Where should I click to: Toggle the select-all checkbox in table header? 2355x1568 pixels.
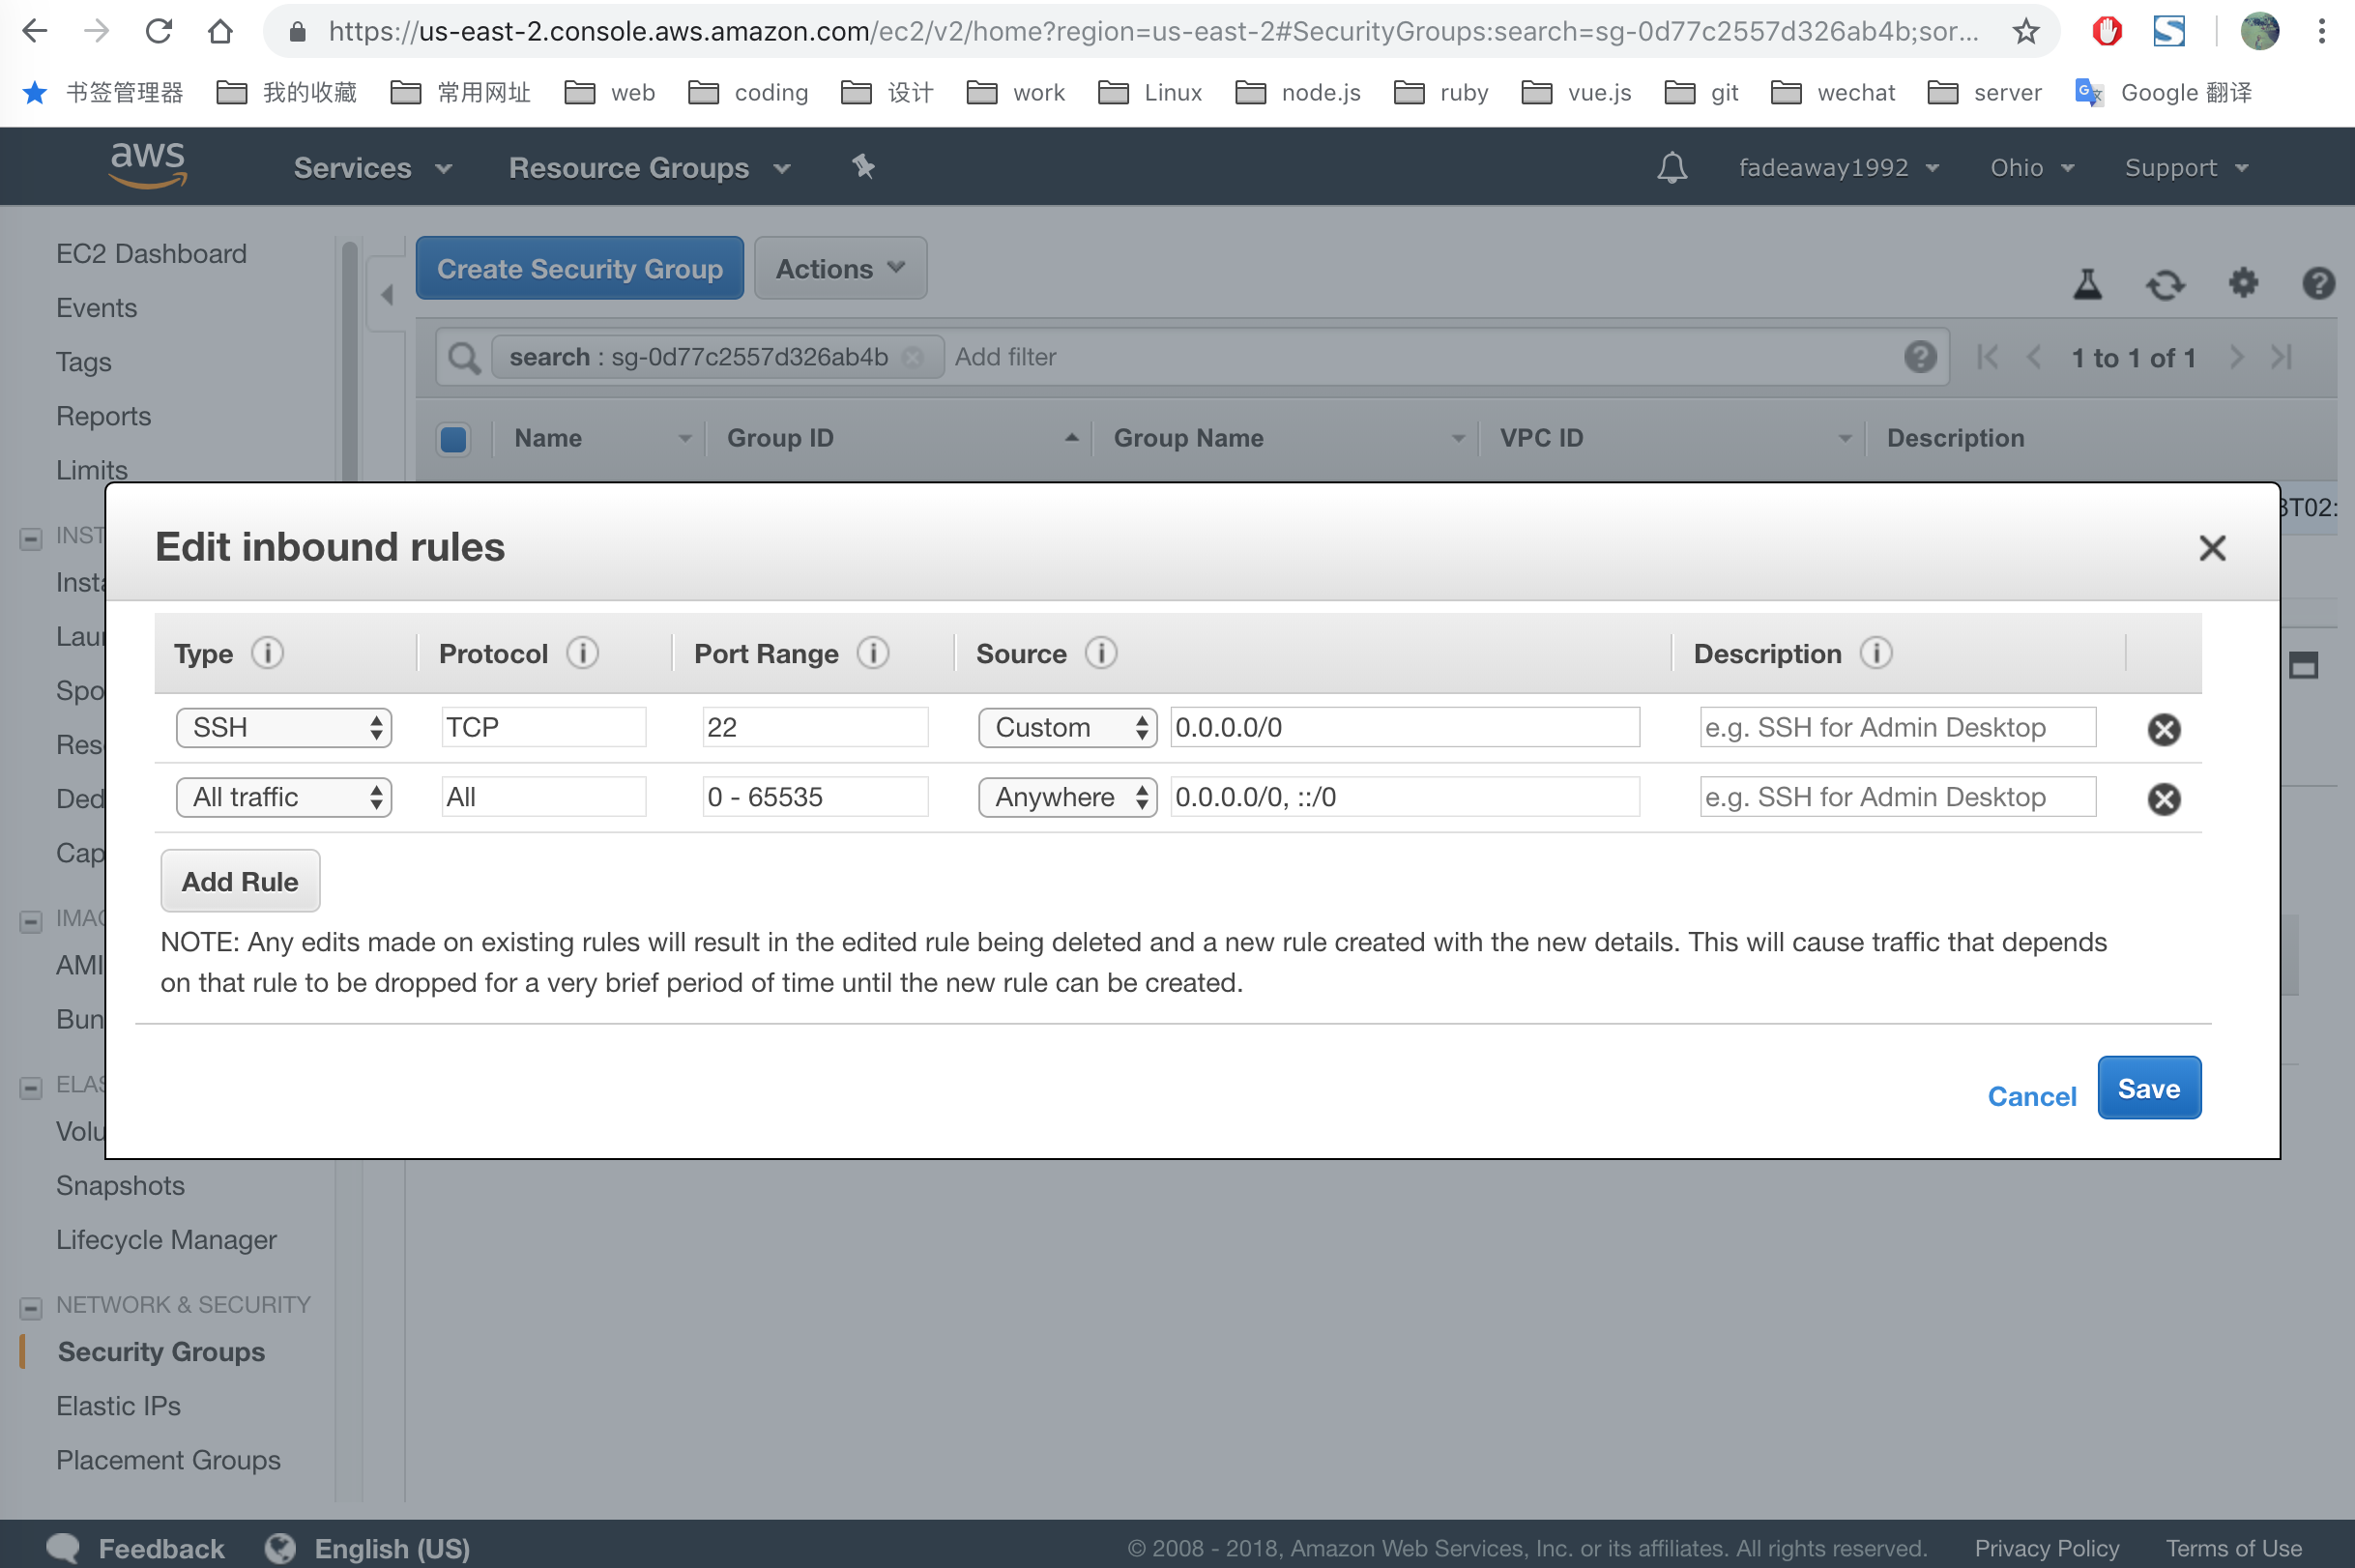click(453, 439)
